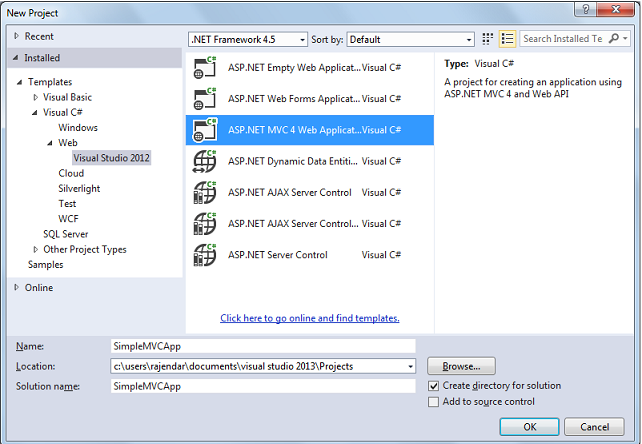Click the Name text field
The width and height of the screenshot is (642, 444).
tap(263, 346)
